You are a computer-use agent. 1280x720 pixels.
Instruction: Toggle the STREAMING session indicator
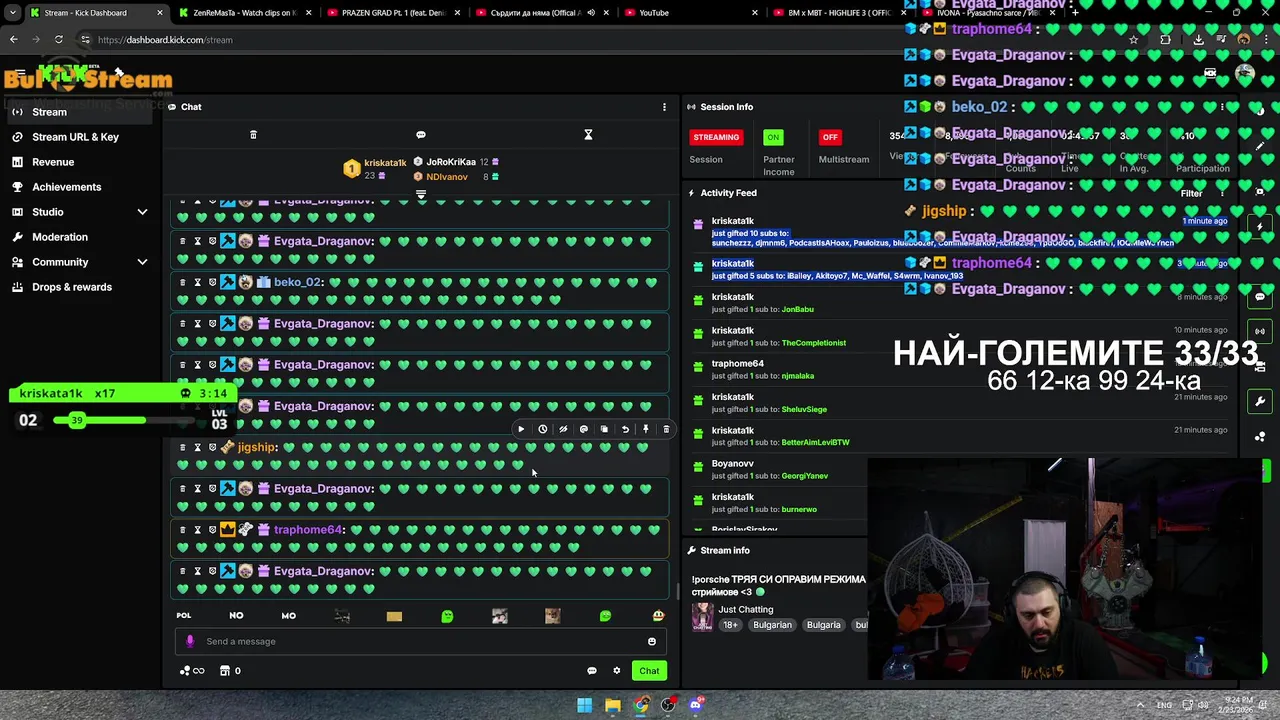(x=716, y=137)
